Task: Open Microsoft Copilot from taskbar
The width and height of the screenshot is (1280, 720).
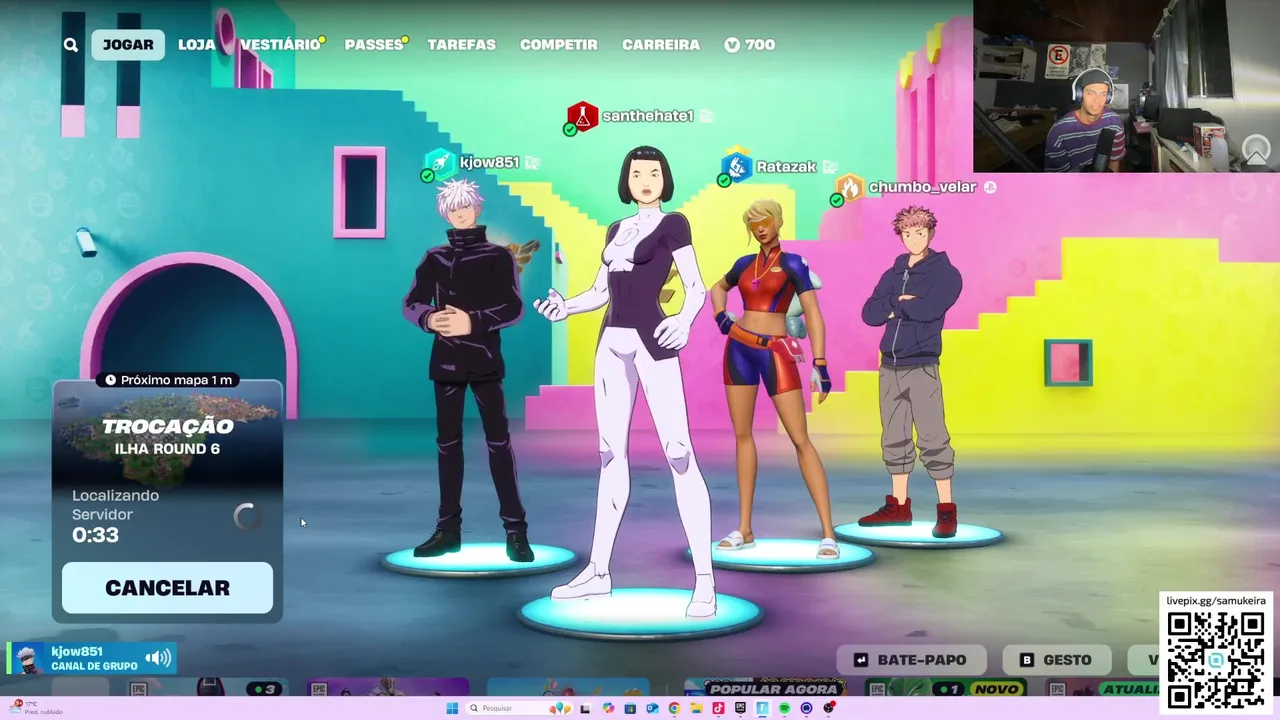Action: (x=608, y=708)
